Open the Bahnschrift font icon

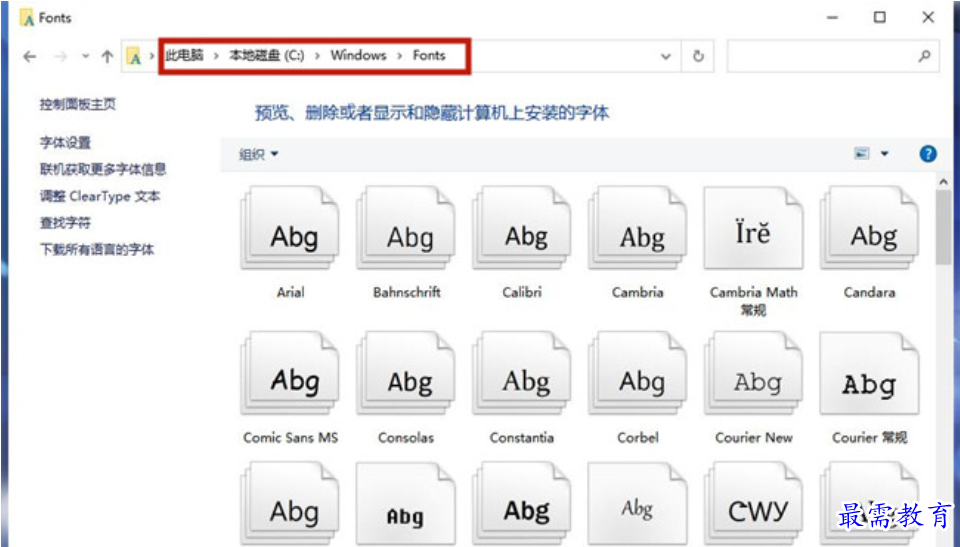coord(406,228)
